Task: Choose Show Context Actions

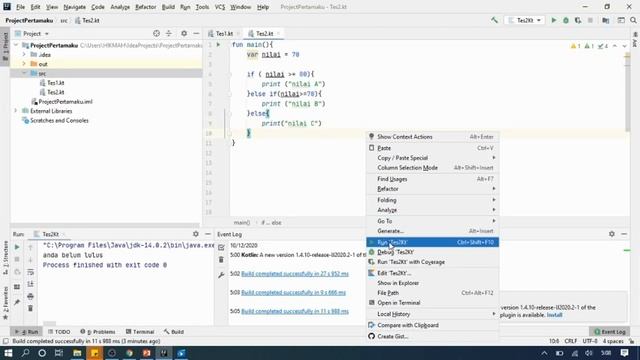Action: [x=432, y=137]
